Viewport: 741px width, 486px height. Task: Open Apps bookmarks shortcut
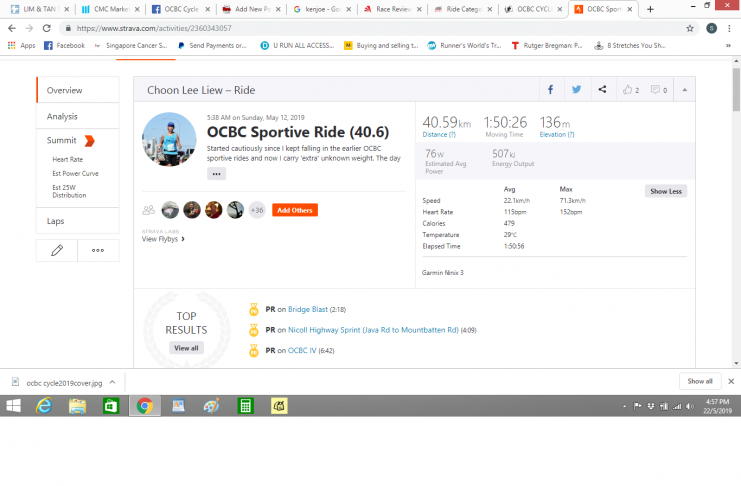point(22,45)
